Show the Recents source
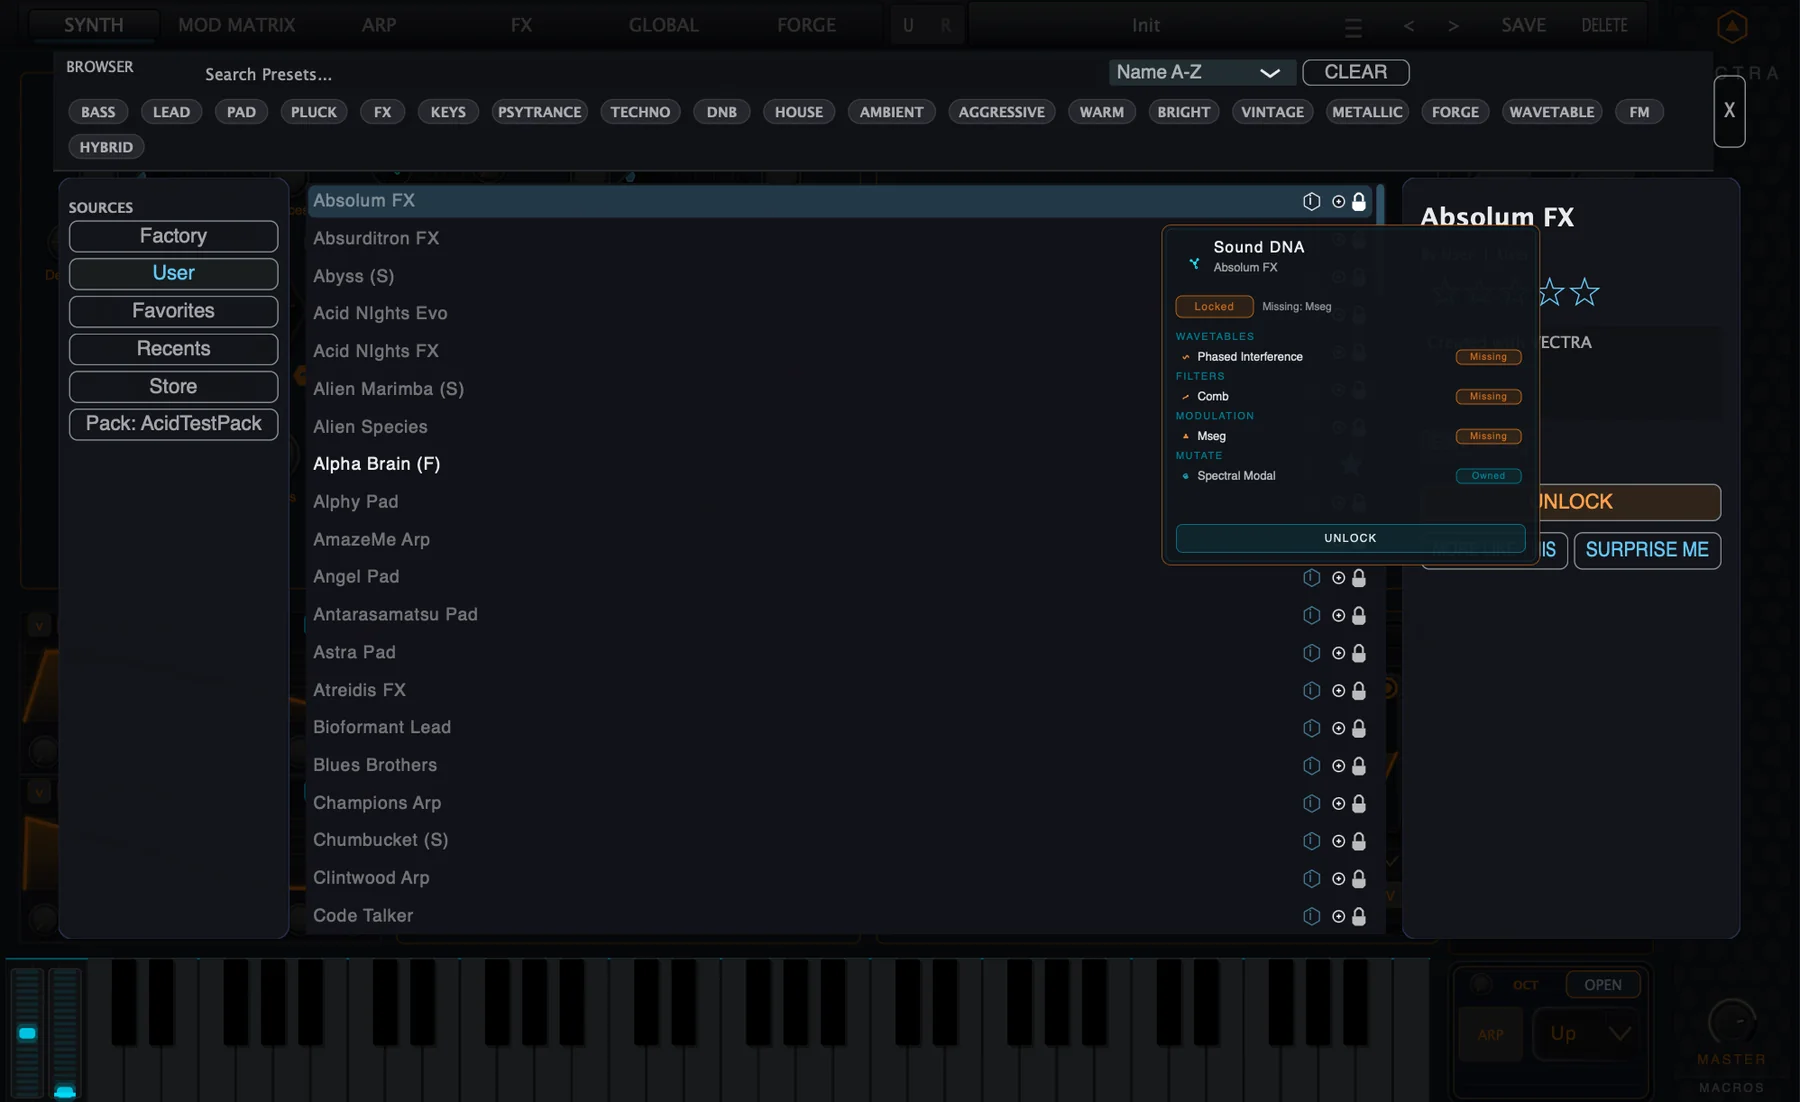The height and width of the screenshot is (1102, 1800). (173, 349)
